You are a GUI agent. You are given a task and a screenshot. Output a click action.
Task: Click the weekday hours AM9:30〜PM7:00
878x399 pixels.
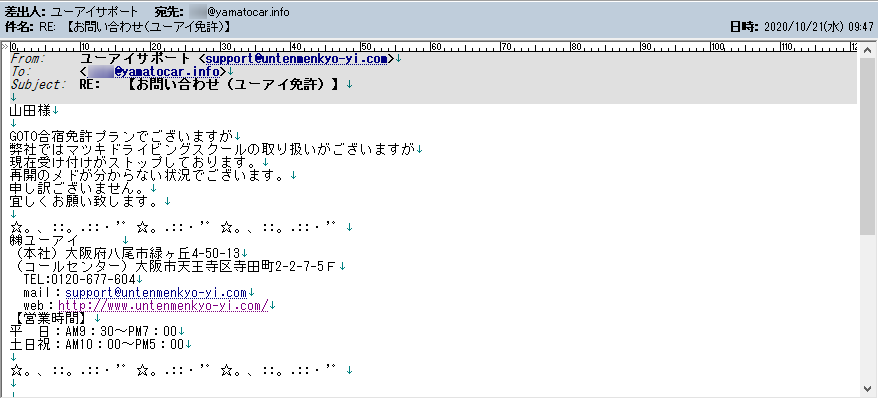point(122,331)
